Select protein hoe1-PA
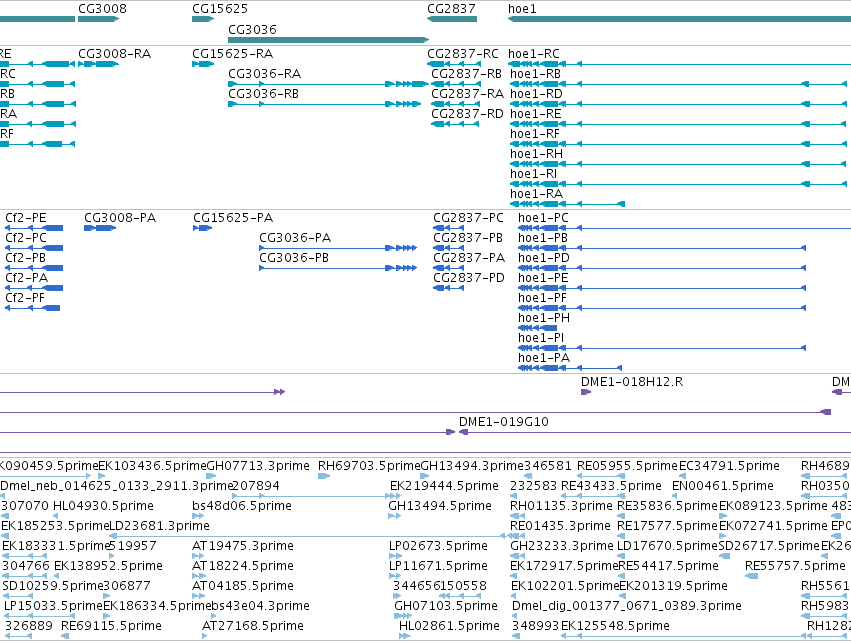The height and width of the screenshot is (641, 851). point(544,359)
